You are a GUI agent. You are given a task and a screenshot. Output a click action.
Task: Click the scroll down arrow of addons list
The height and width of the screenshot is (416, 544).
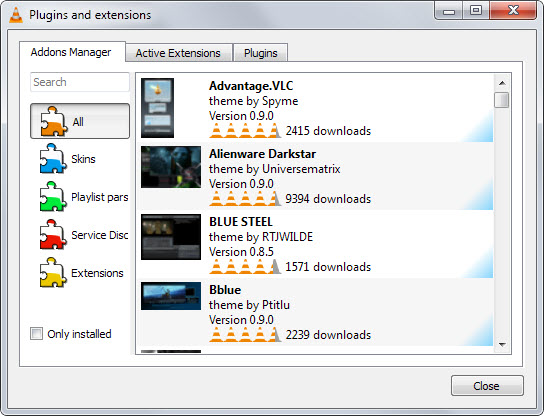pos(502,345)
